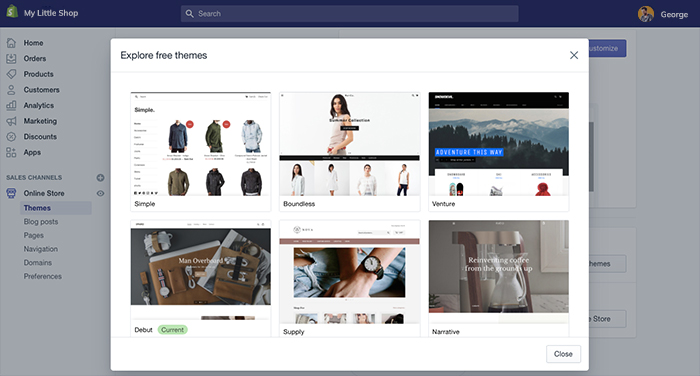Add a sales channel with plus icon
700x376 pixels.
coord(100,178)
